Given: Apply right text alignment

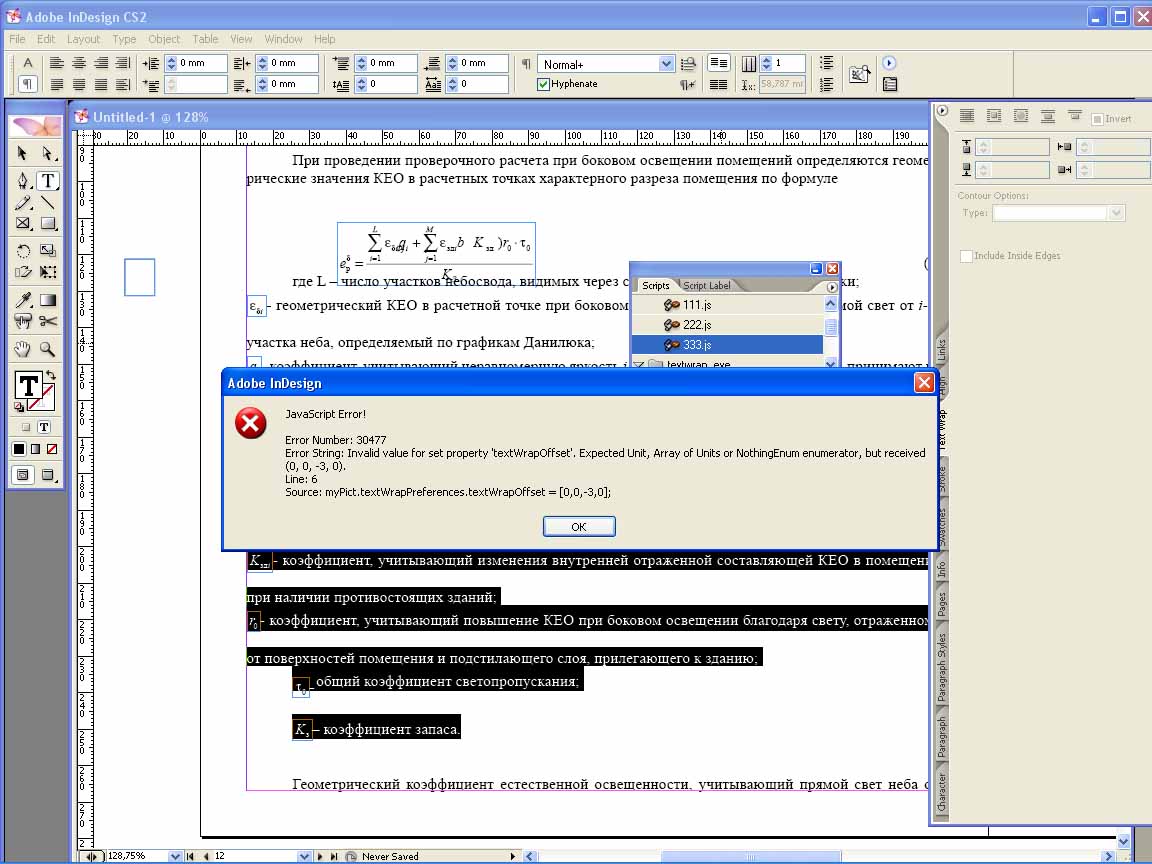Looking at the screenshot, I should click(101, 63).
